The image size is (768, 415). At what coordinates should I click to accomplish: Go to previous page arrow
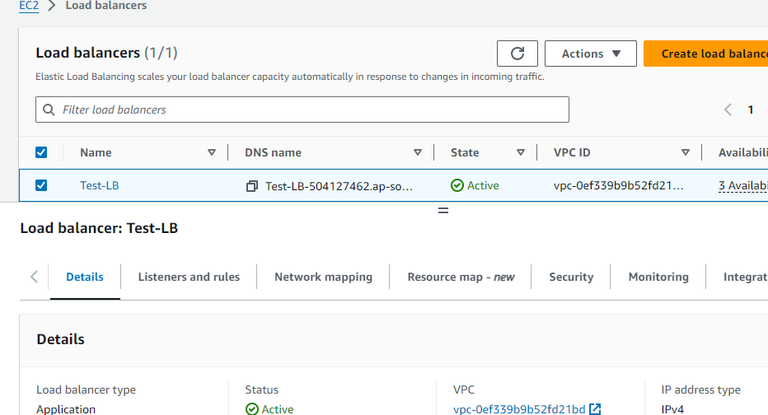tap(728, 110)
